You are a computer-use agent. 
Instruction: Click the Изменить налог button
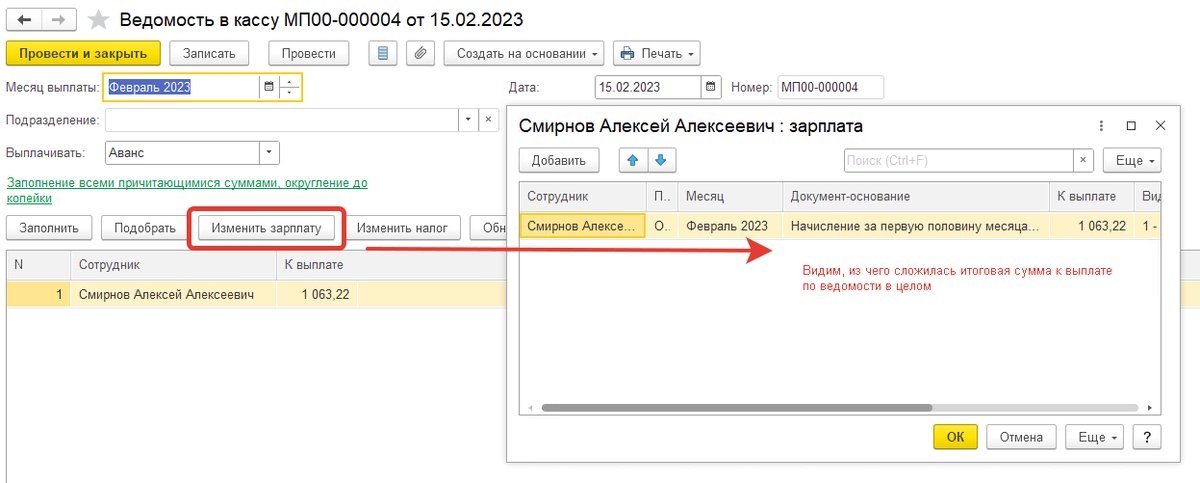point(403,227)
